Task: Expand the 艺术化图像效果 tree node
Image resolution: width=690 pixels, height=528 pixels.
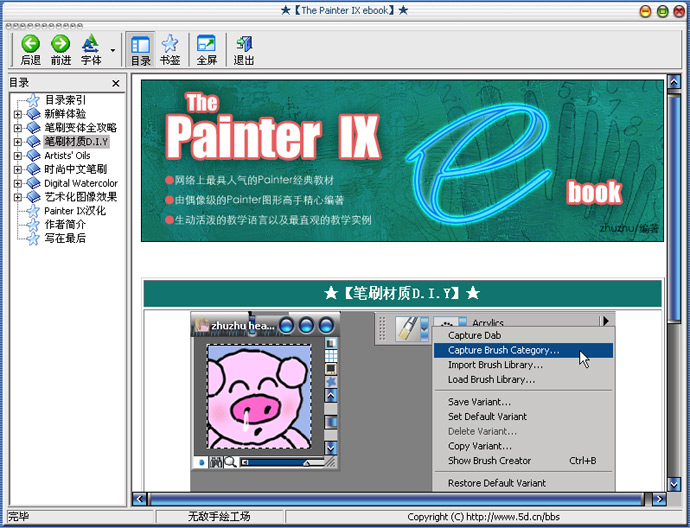Action: pos(17,197)
